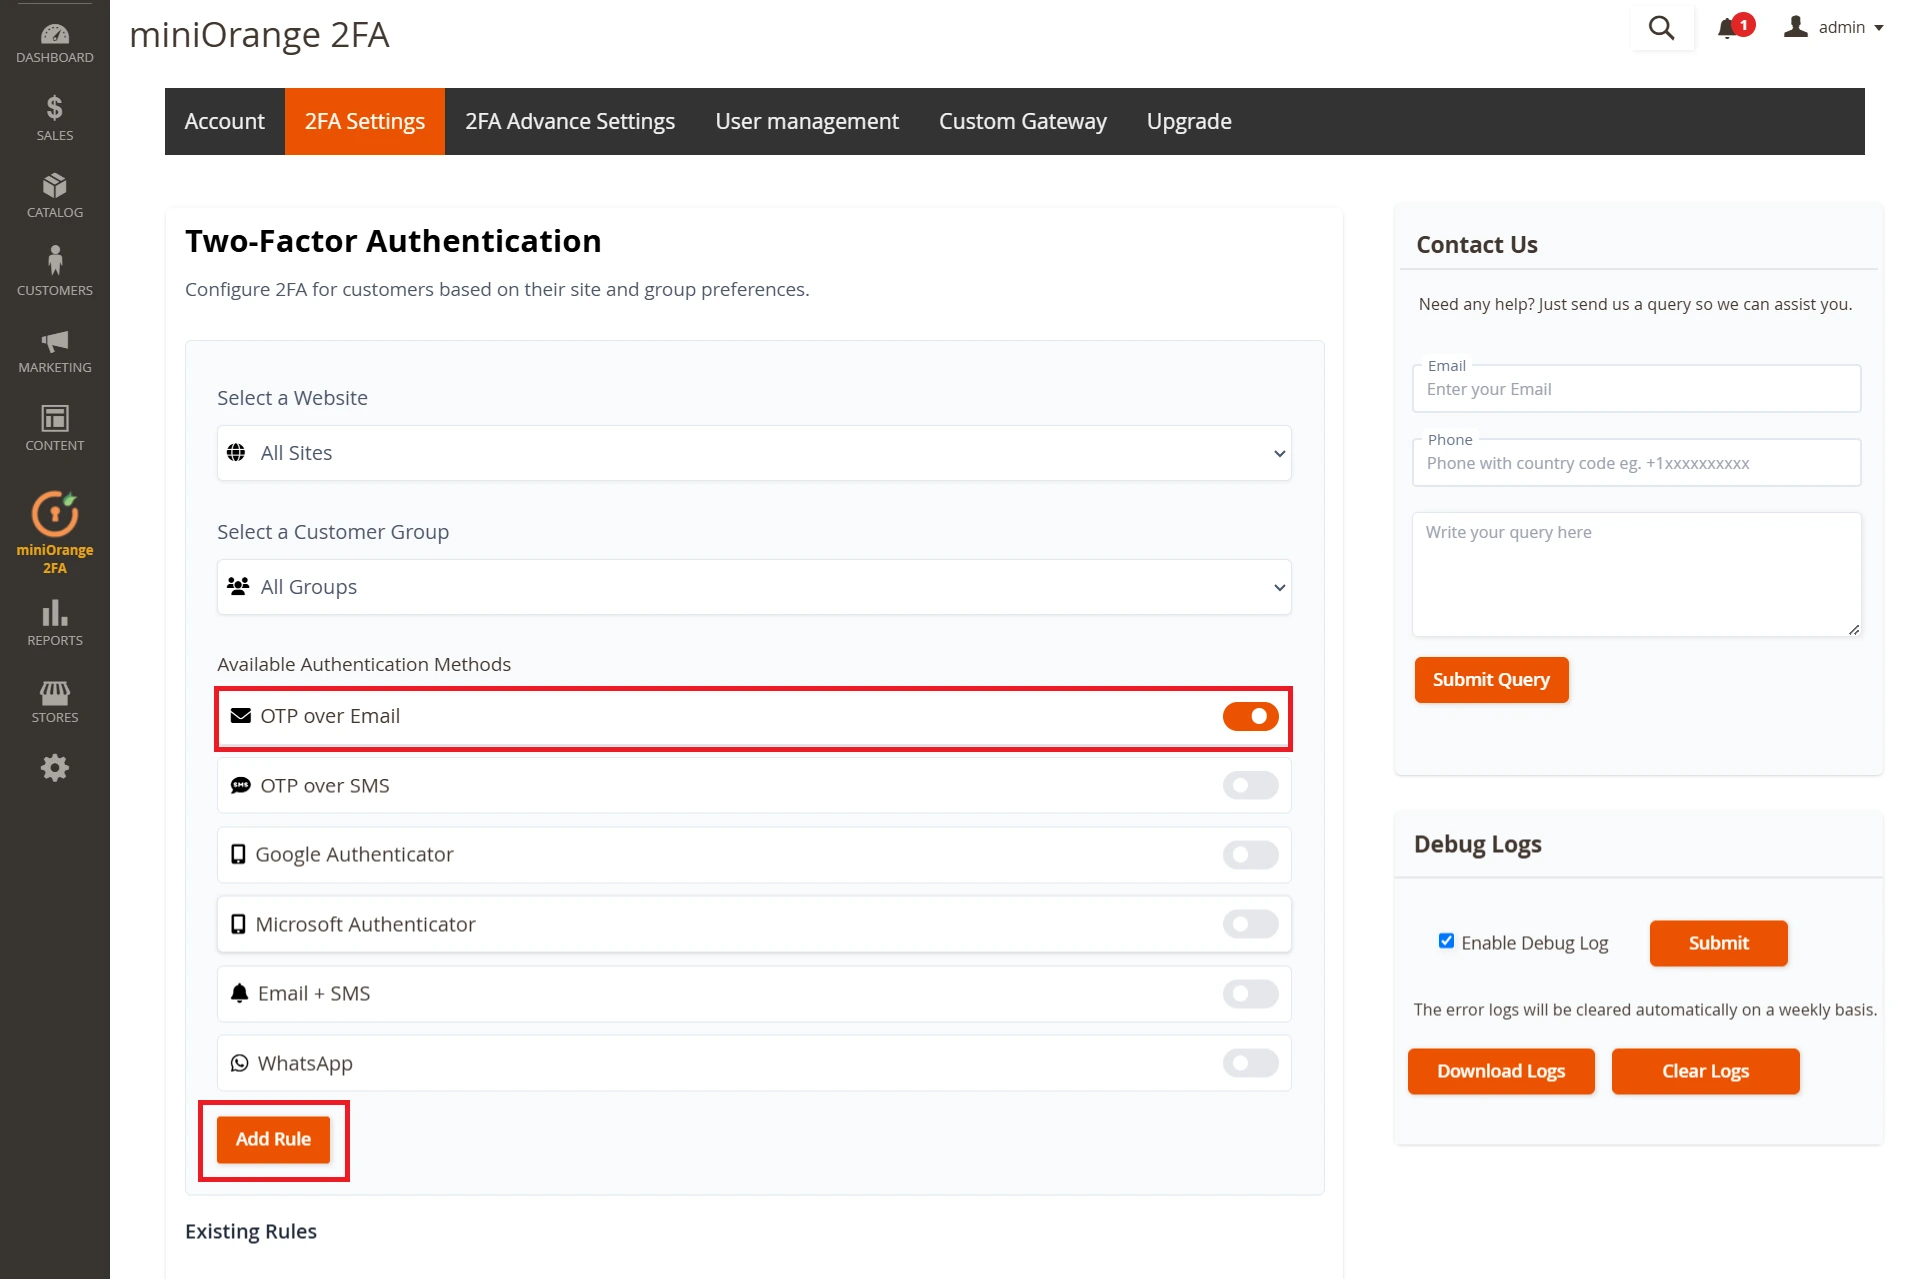Image resolution: width=1920 pixels, height=1279 pixels.
Task: Open the 2FA Advance Settings tab
Action: click(x=570, y=121)
